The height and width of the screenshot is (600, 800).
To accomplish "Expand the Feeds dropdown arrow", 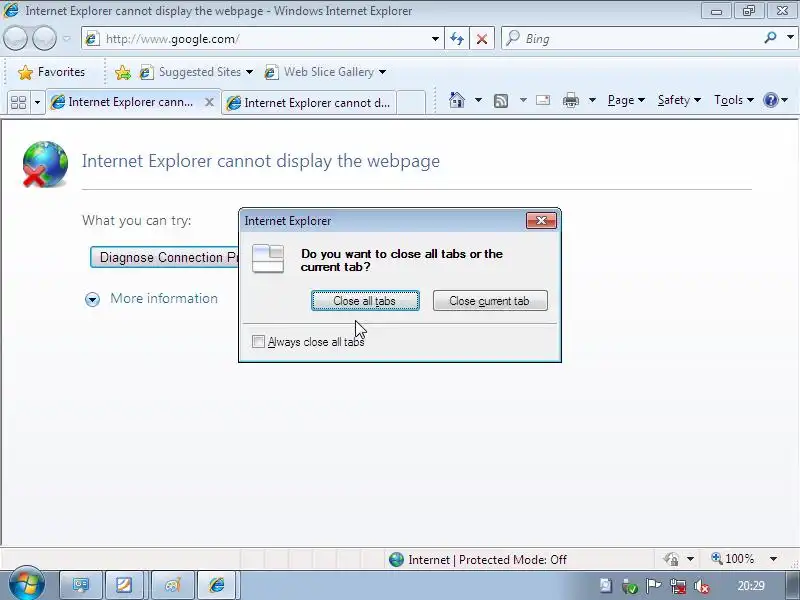I will (523, 100).
